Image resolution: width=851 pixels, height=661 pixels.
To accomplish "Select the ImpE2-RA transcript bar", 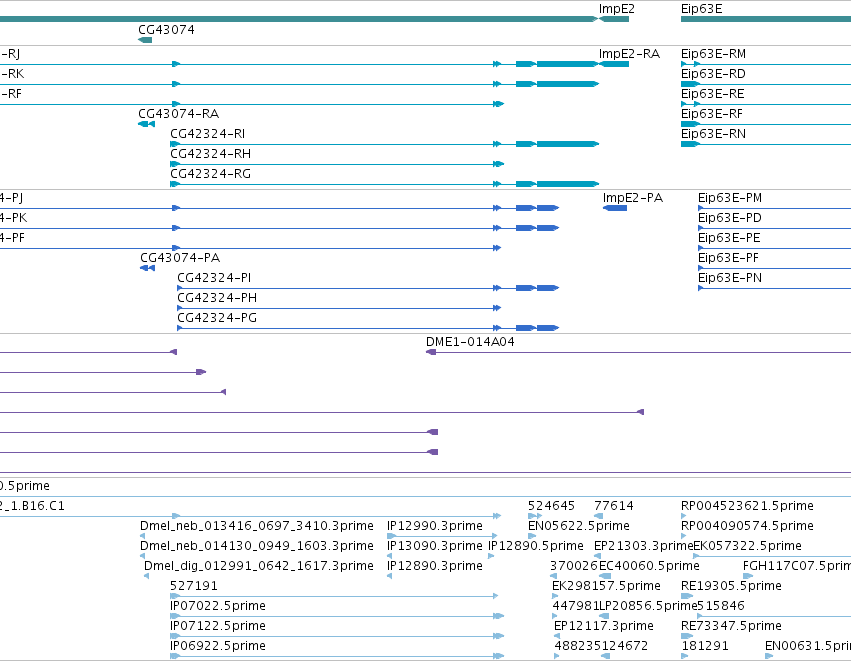I will (613, 64).
